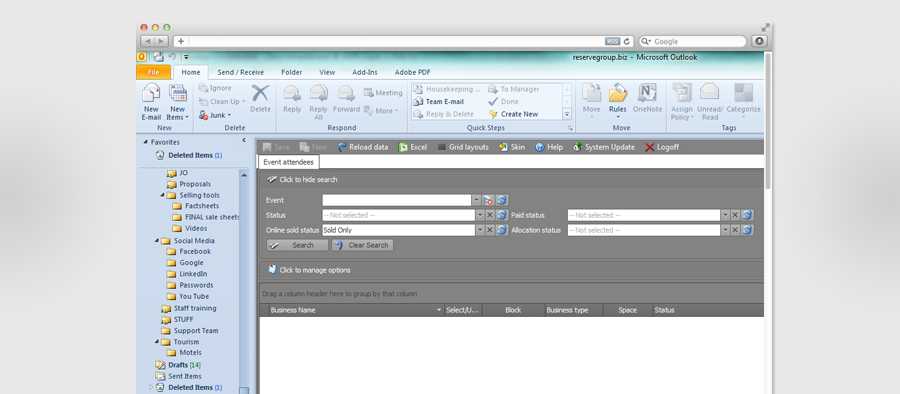Open the Allocation status dropdown
The width and height of the screenshot is (900, 394).
tap(725, 230)
